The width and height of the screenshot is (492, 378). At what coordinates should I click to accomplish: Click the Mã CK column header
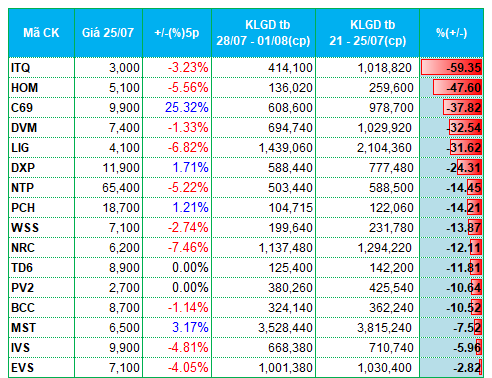[x=41, y=33]
